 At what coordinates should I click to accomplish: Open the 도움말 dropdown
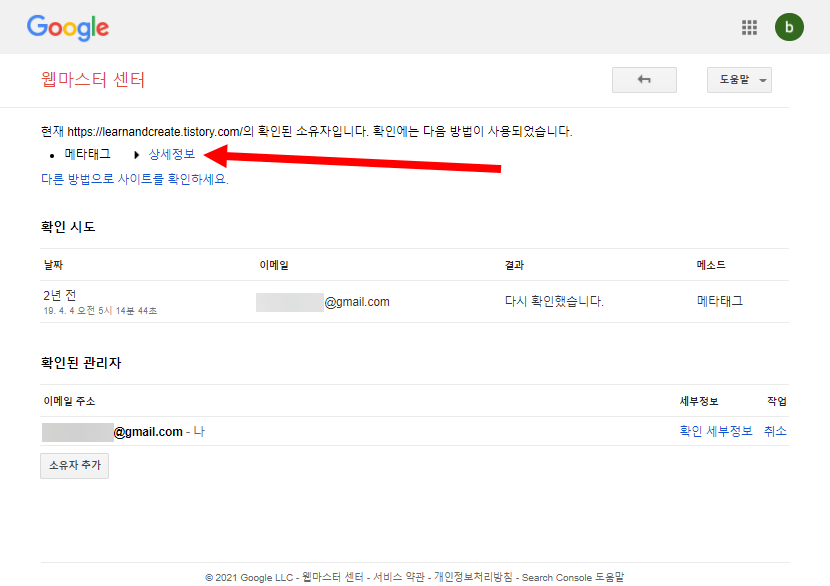point(739,80)
